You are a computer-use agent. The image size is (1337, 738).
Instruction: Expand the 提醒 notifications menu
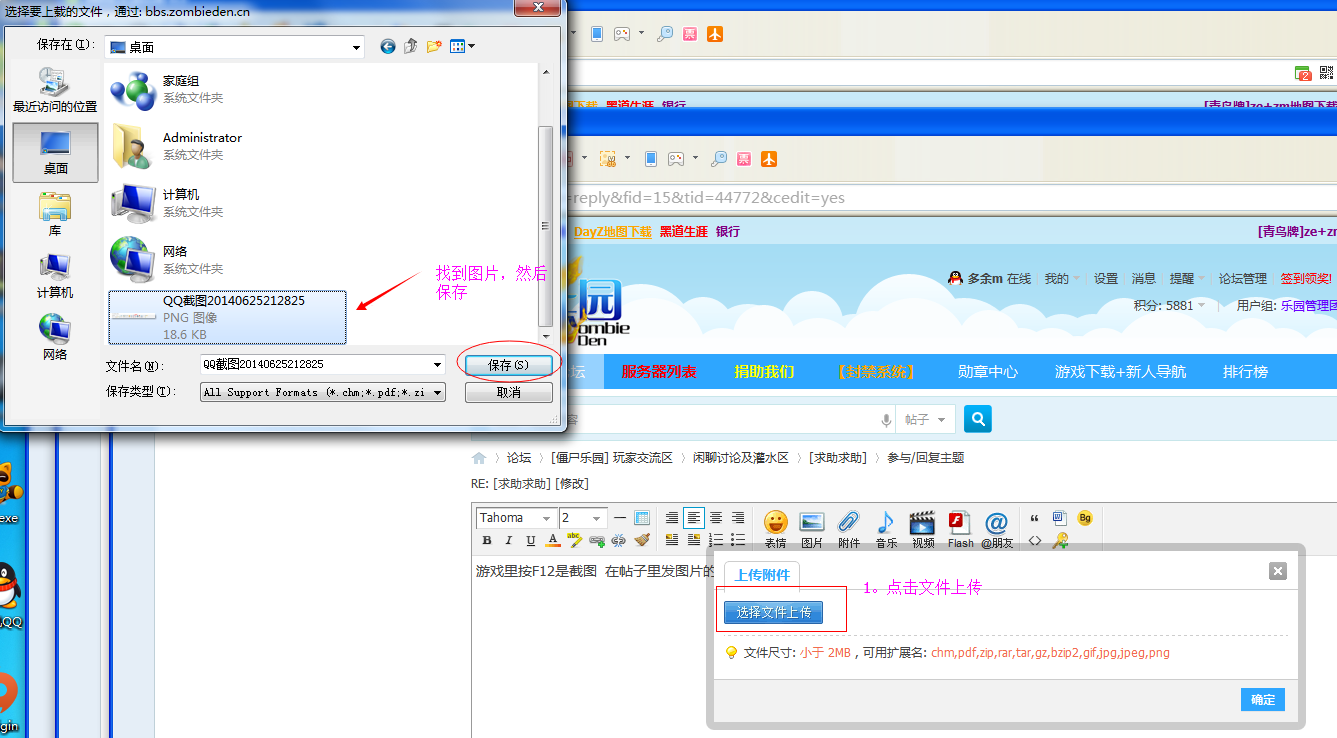tap(1187, 279)
